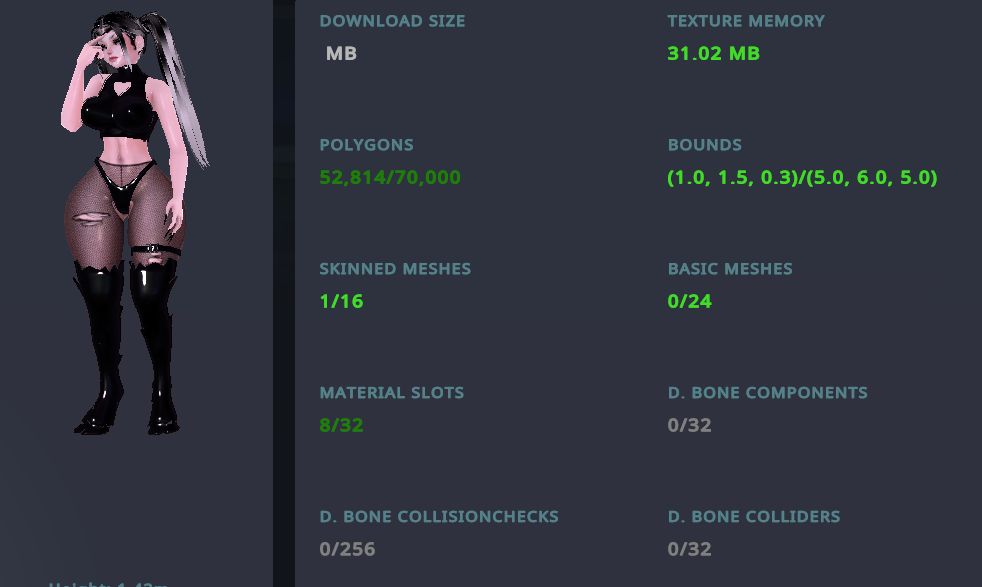Select the Download Size label
The height and width of the screenshot is (587, 982).
point(392,21)
